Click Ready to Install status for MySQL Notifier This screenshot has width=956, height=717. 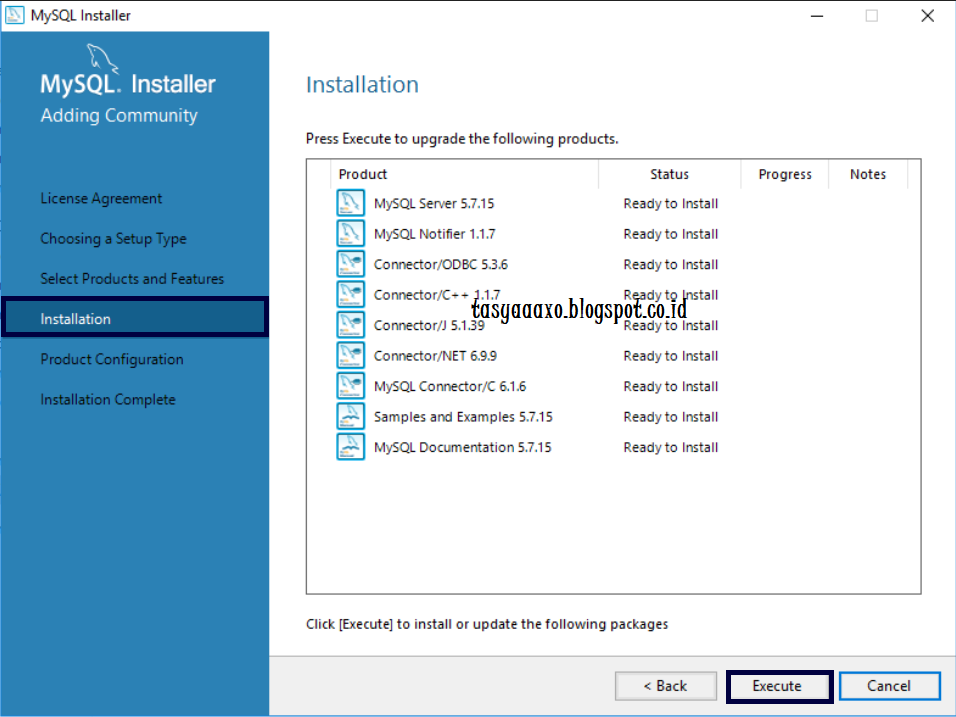click(x=671, y=234)
